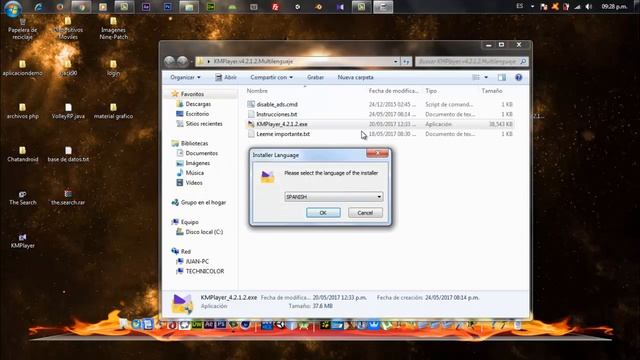Screen dimensions: 640x360
Task: Select base de datos.txt desktop file
Action: [x=68, y=154]
